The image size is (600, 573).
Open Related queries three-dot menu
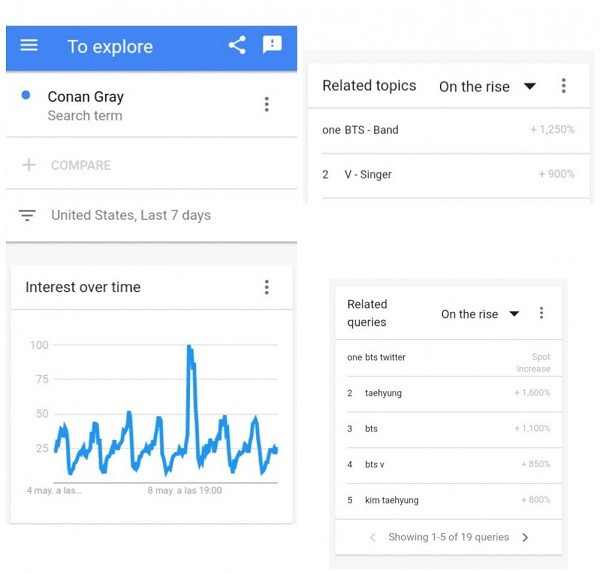(541, 313)
